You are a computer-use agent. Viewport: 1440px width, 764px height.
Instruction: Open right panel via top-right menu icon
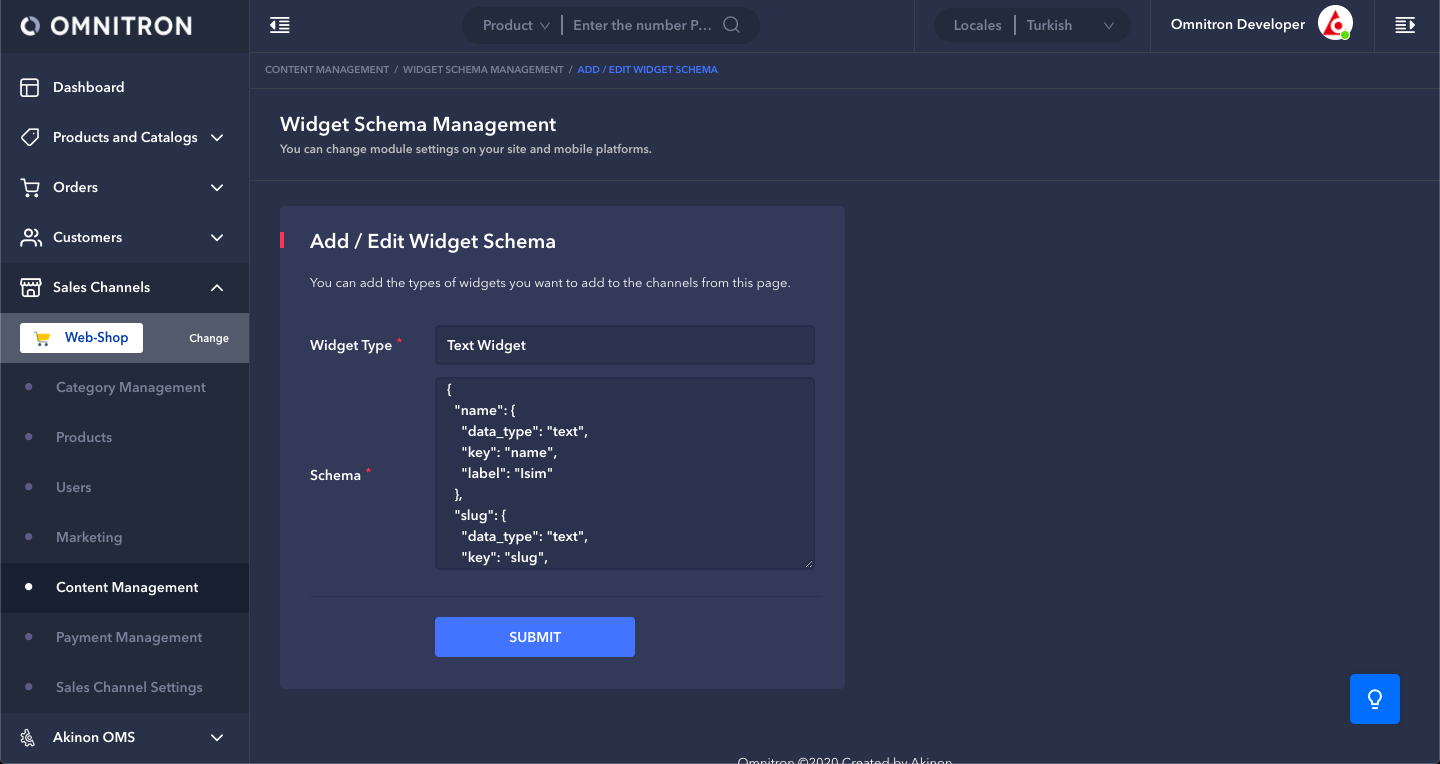pyautogui.click(x=1405, y=25)
